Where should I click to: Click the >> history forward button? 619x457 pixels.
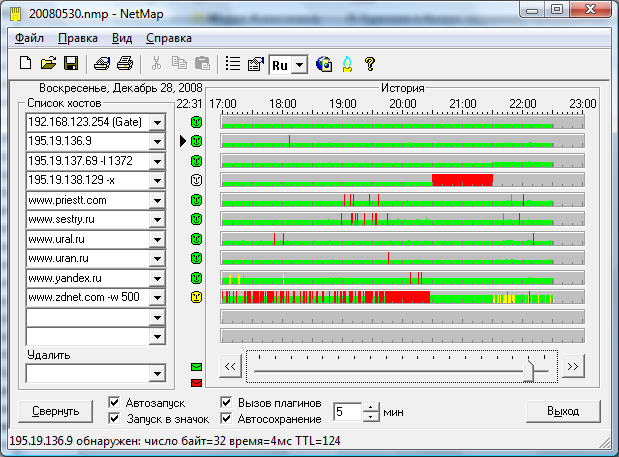(x=573, y=366)
